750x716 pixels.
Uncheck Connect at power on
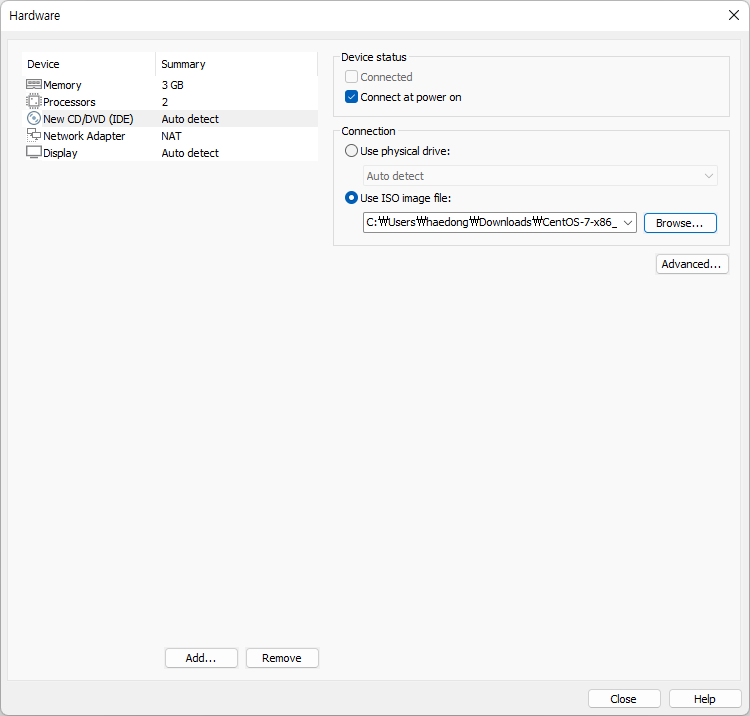click(351, 97)
